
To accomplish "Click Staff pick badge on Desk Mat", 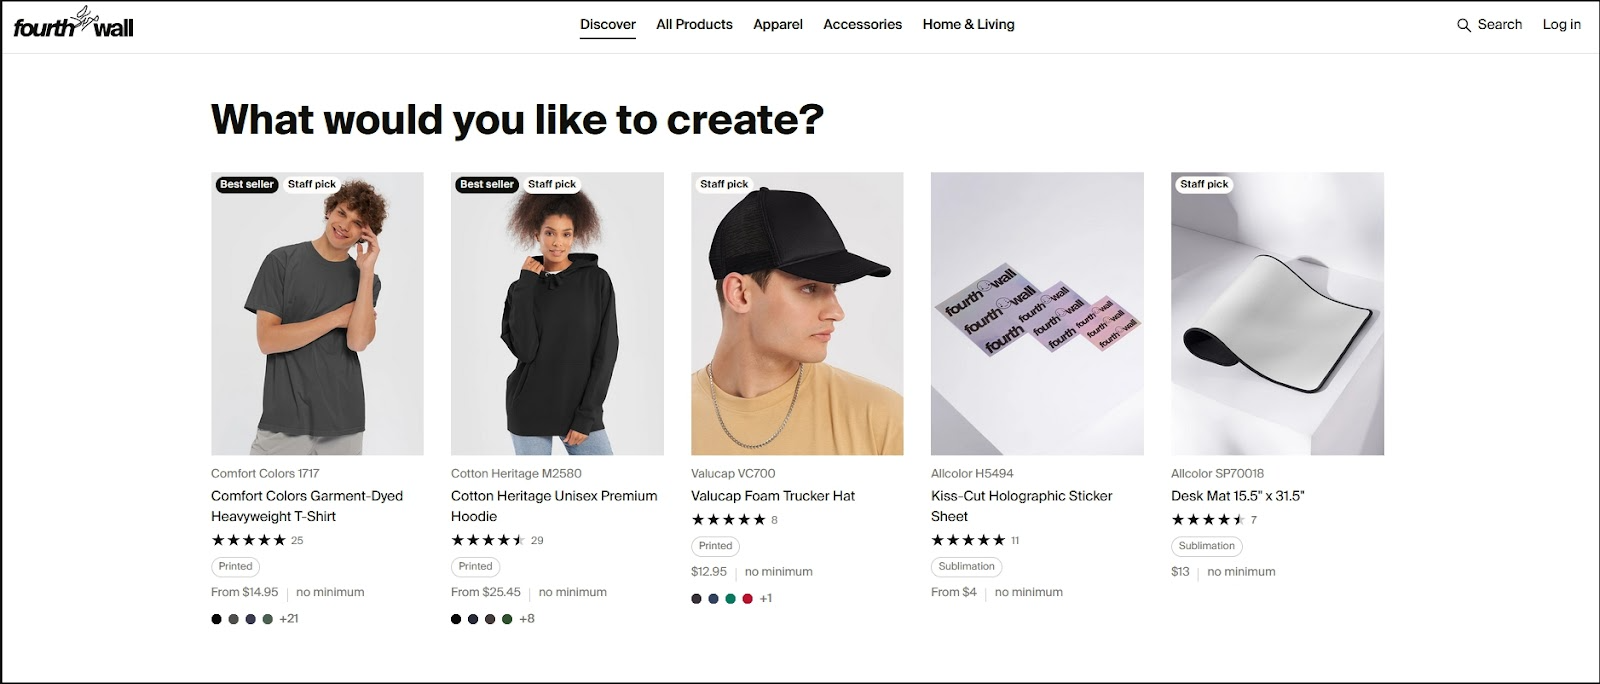I will pyautogui.click(x=1204, y=184).
